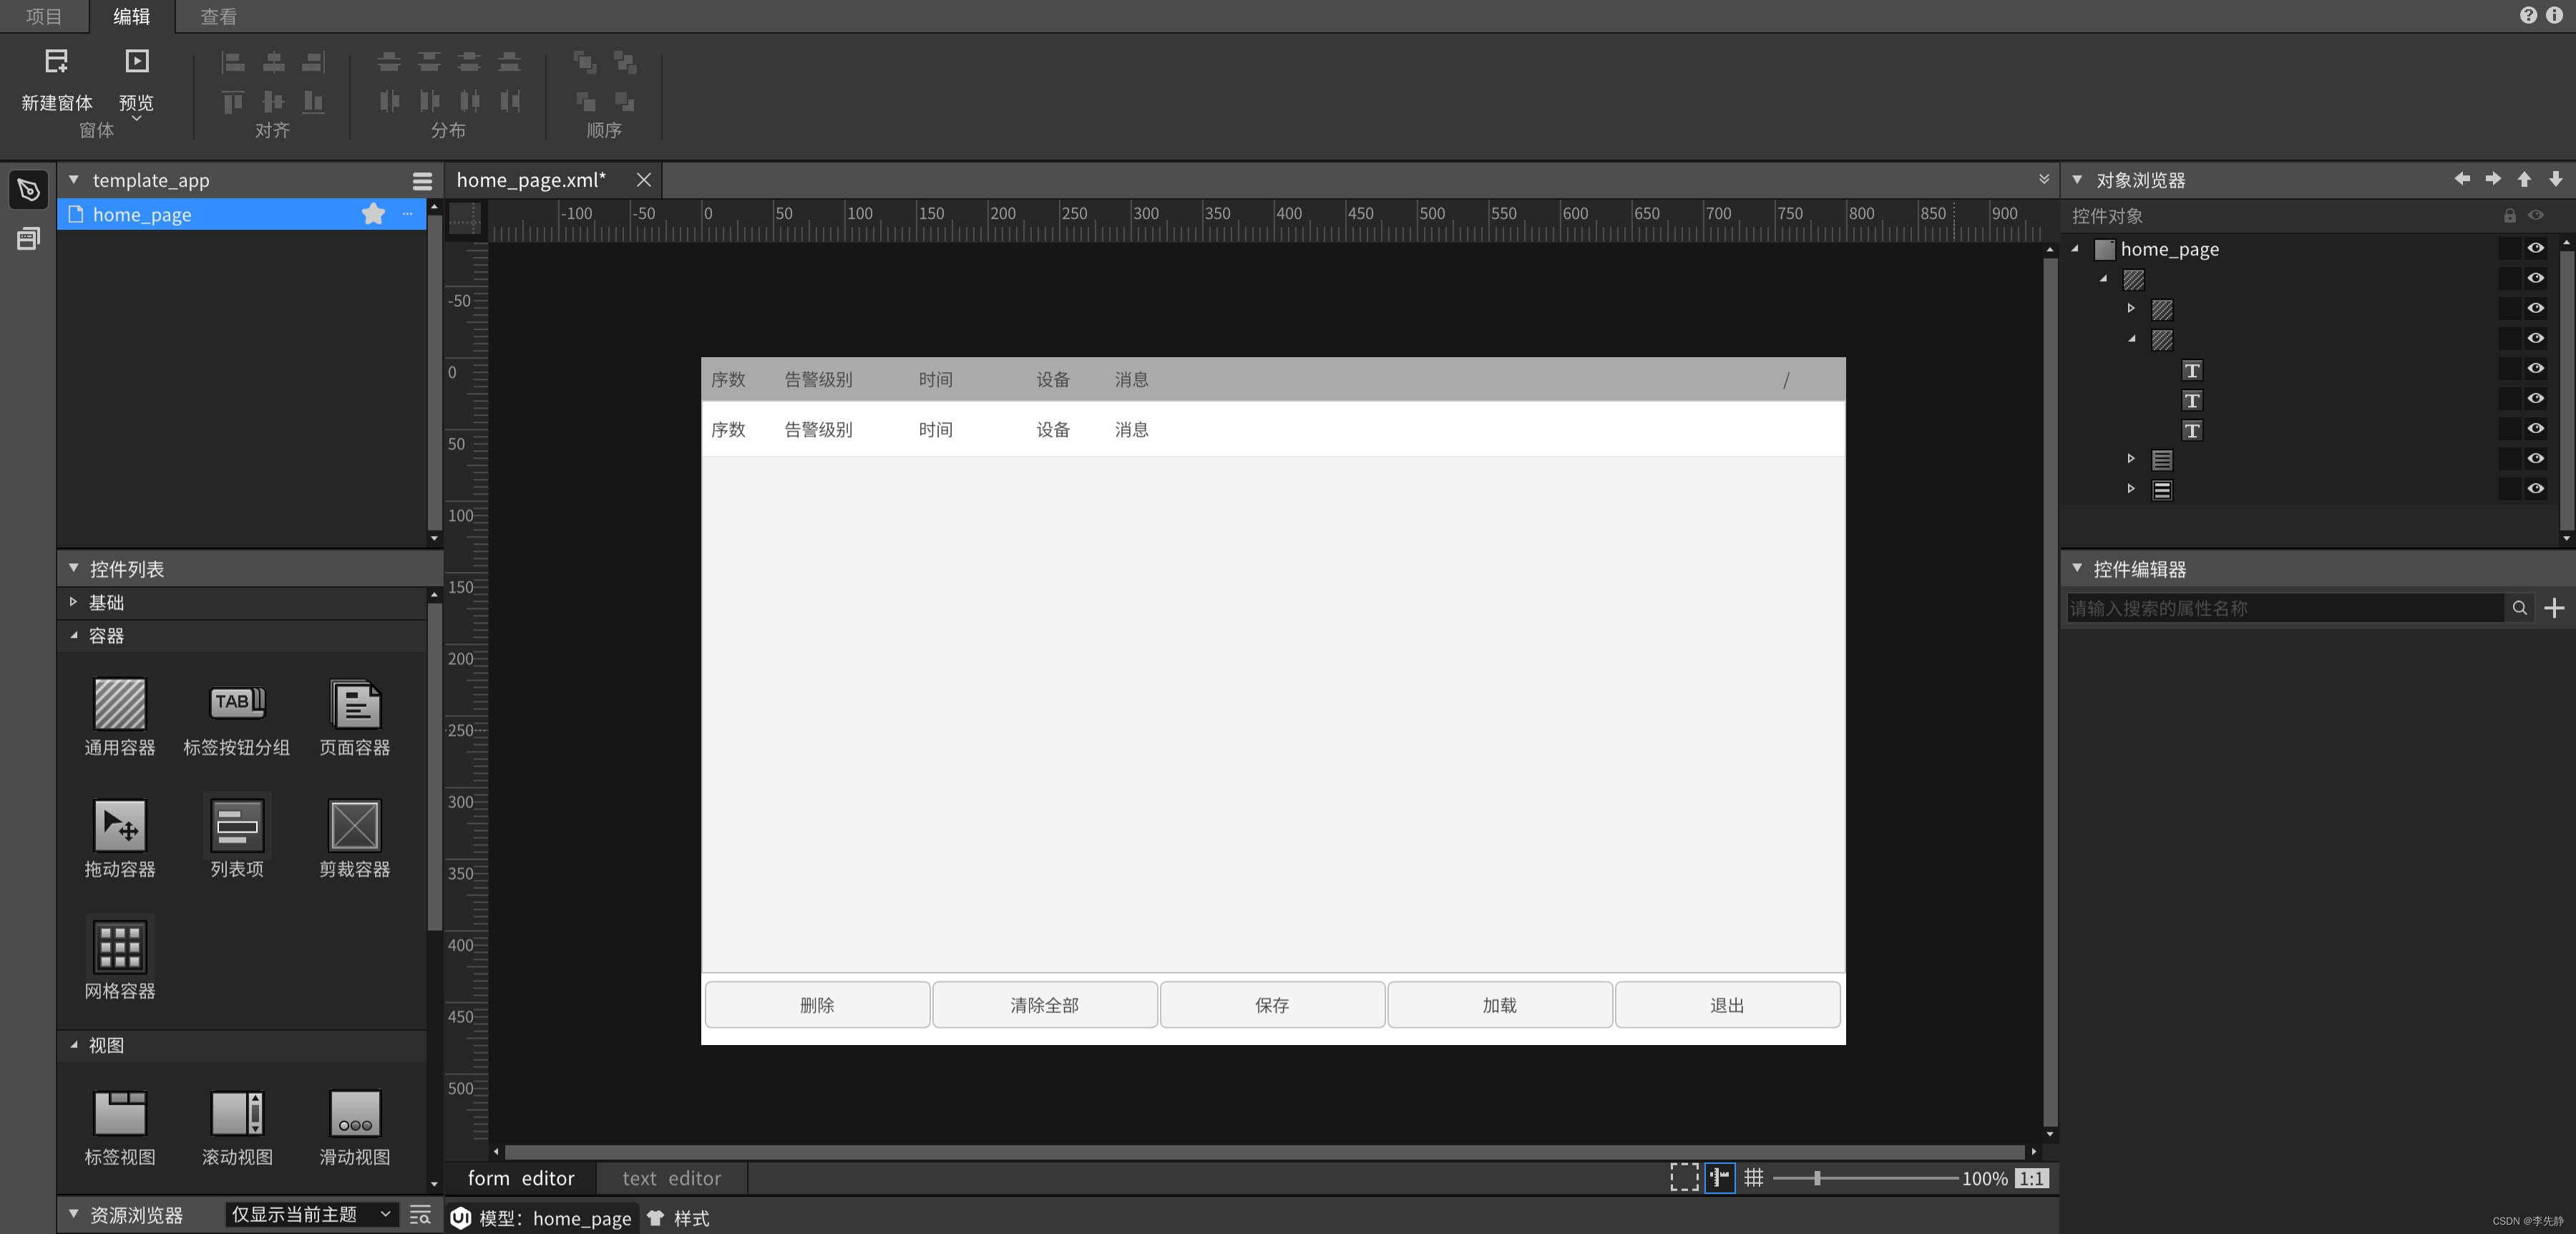Click the info icon at top right

(x=2554, y=15)
